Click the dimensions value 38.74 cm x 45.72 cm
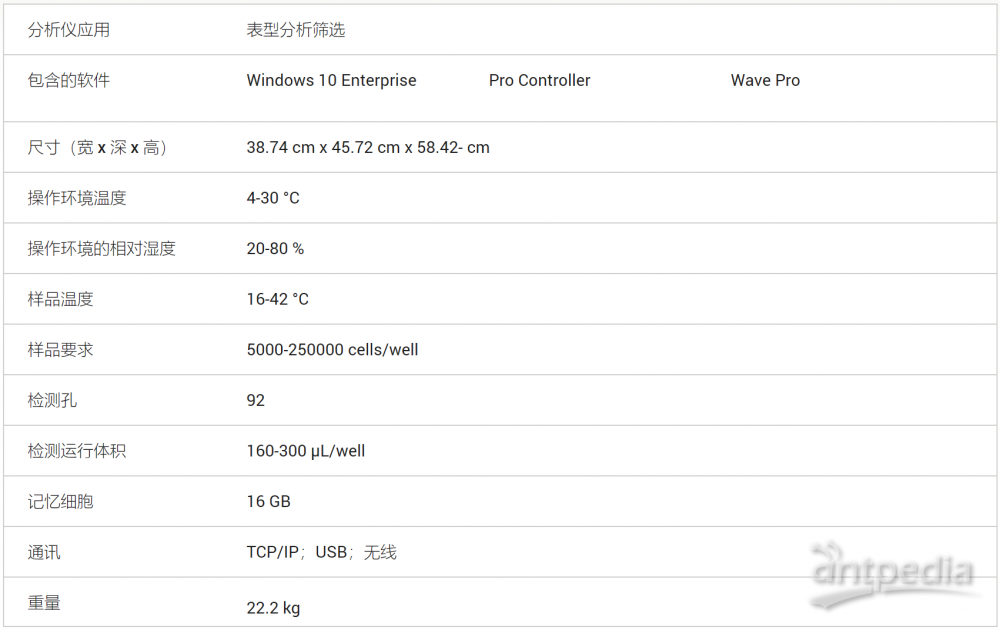The width and height of the screenshot is (1000, 630). coord(368,147)
